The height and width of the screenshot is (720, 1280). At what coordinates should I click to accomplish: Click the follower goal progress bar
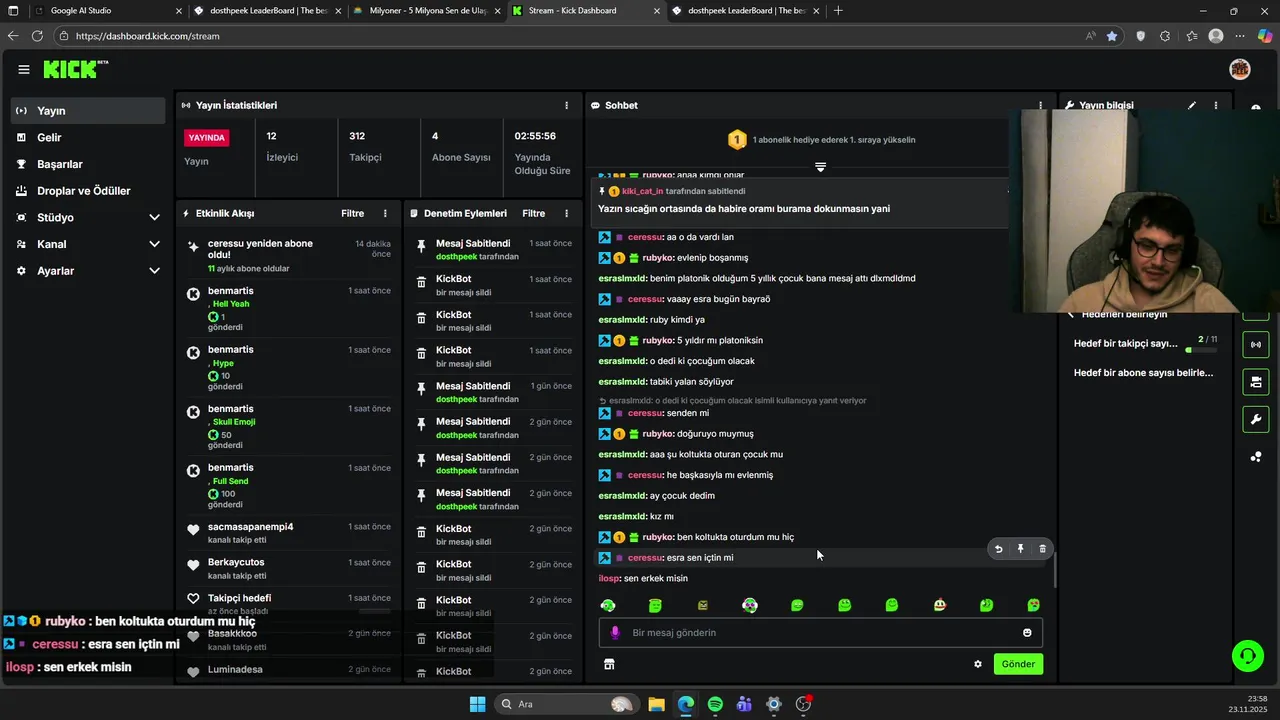[1201, 350]
